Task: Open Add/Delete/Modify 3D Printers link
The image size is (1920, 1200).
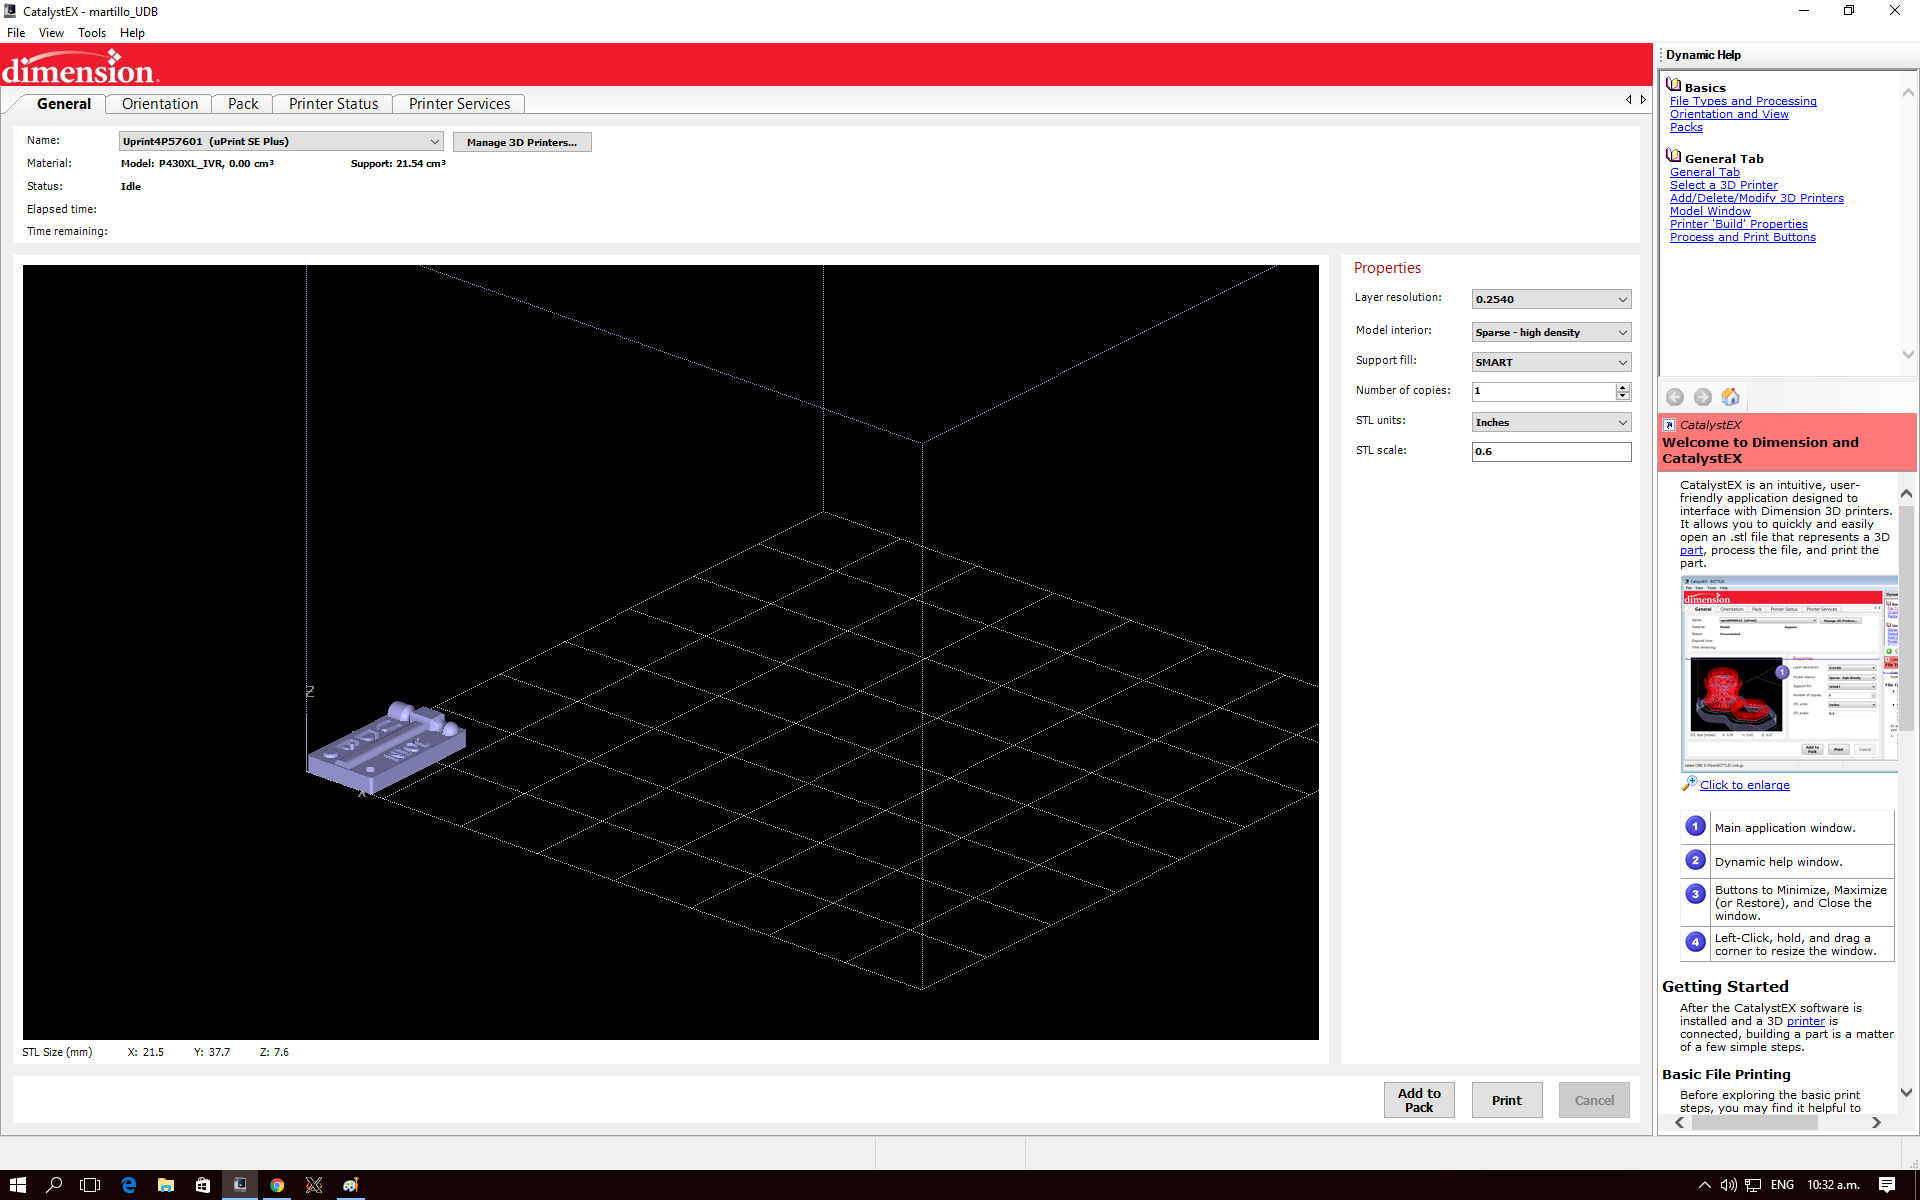Action: coord(1757,198)
